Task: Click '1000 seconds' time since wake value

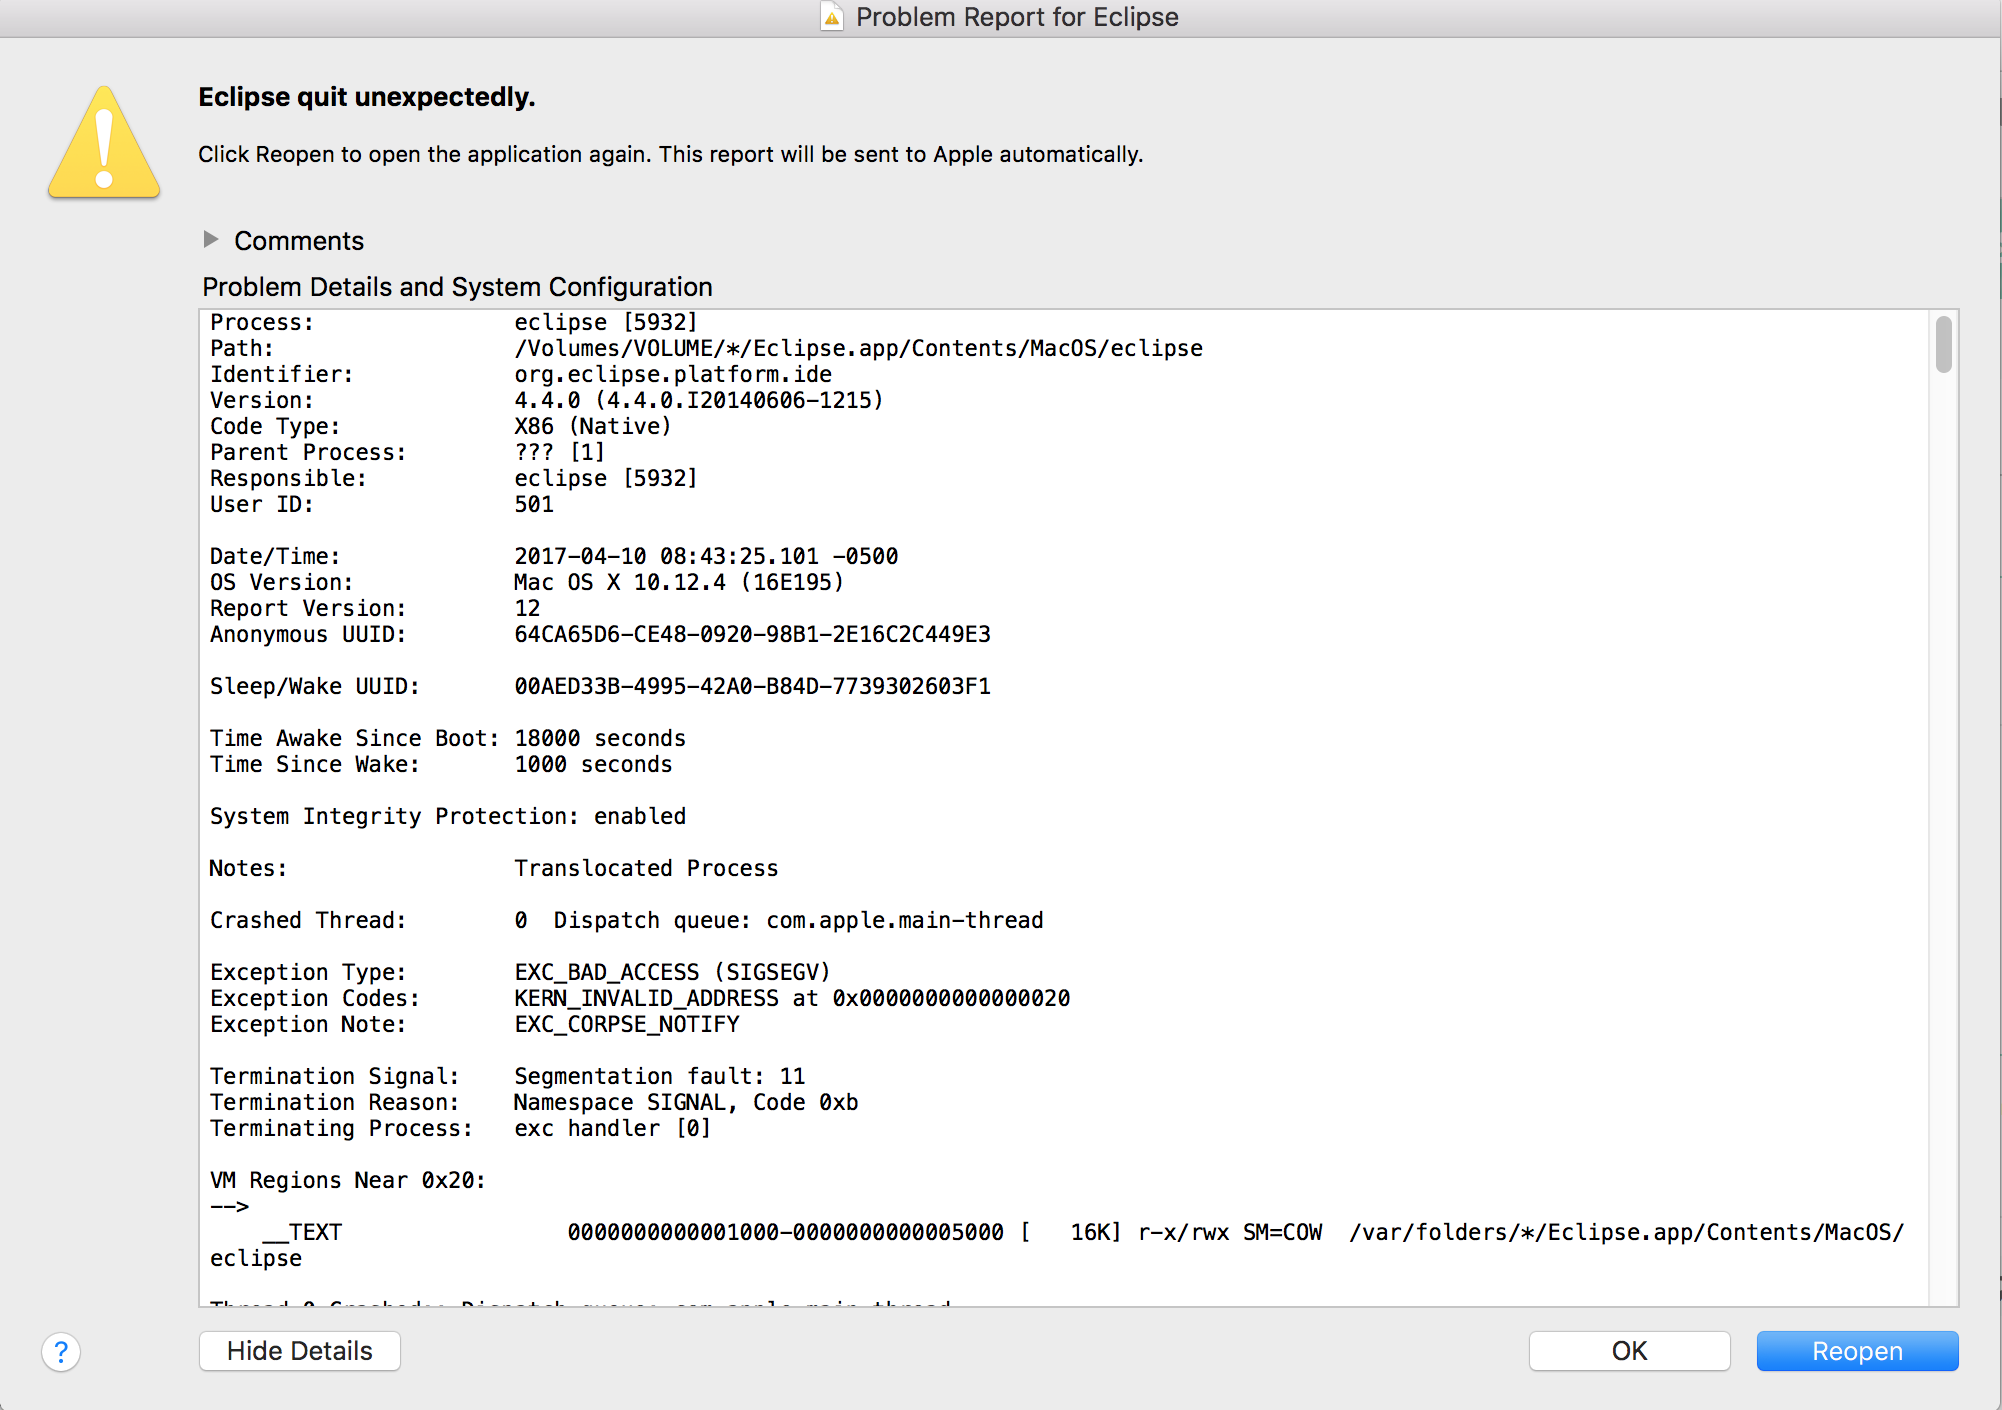Action: click(x=593, y=764)
